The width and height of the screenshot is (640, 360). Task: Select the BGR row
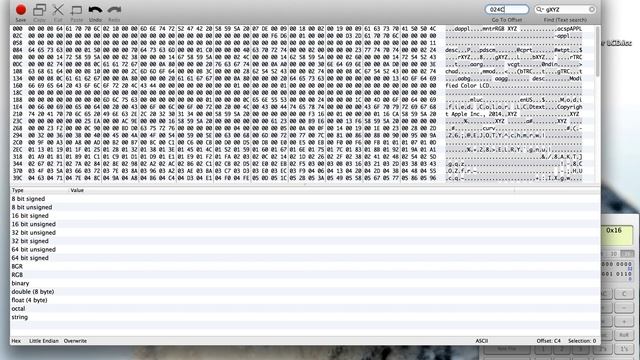305,266
